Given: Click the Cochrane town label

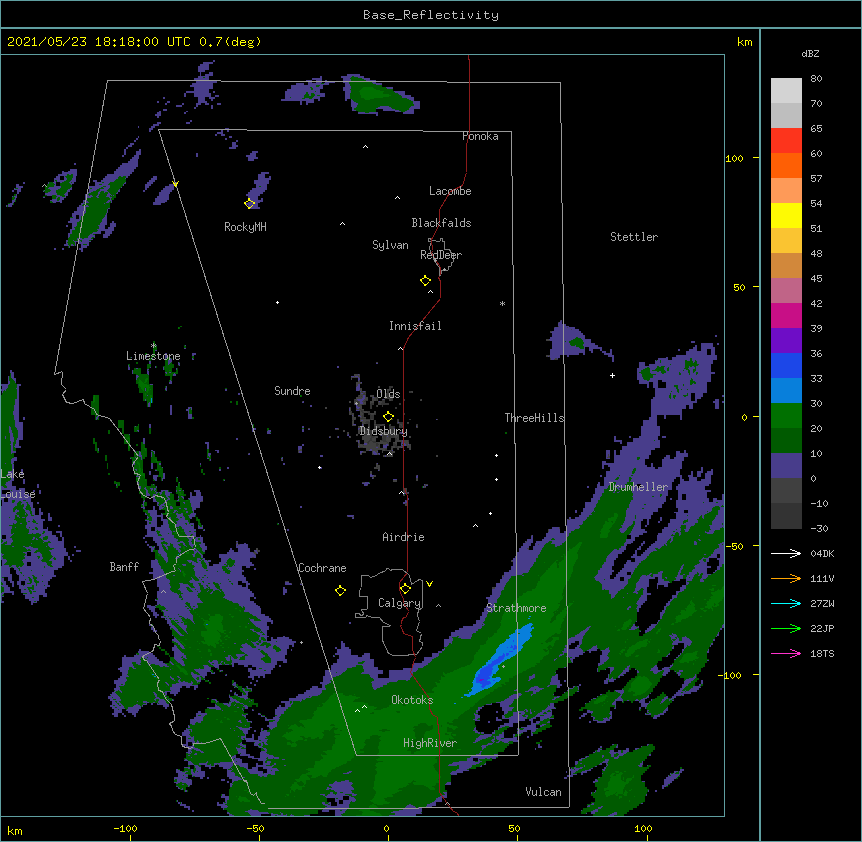Looking at the screenshot, I should [x=322, y=568].
